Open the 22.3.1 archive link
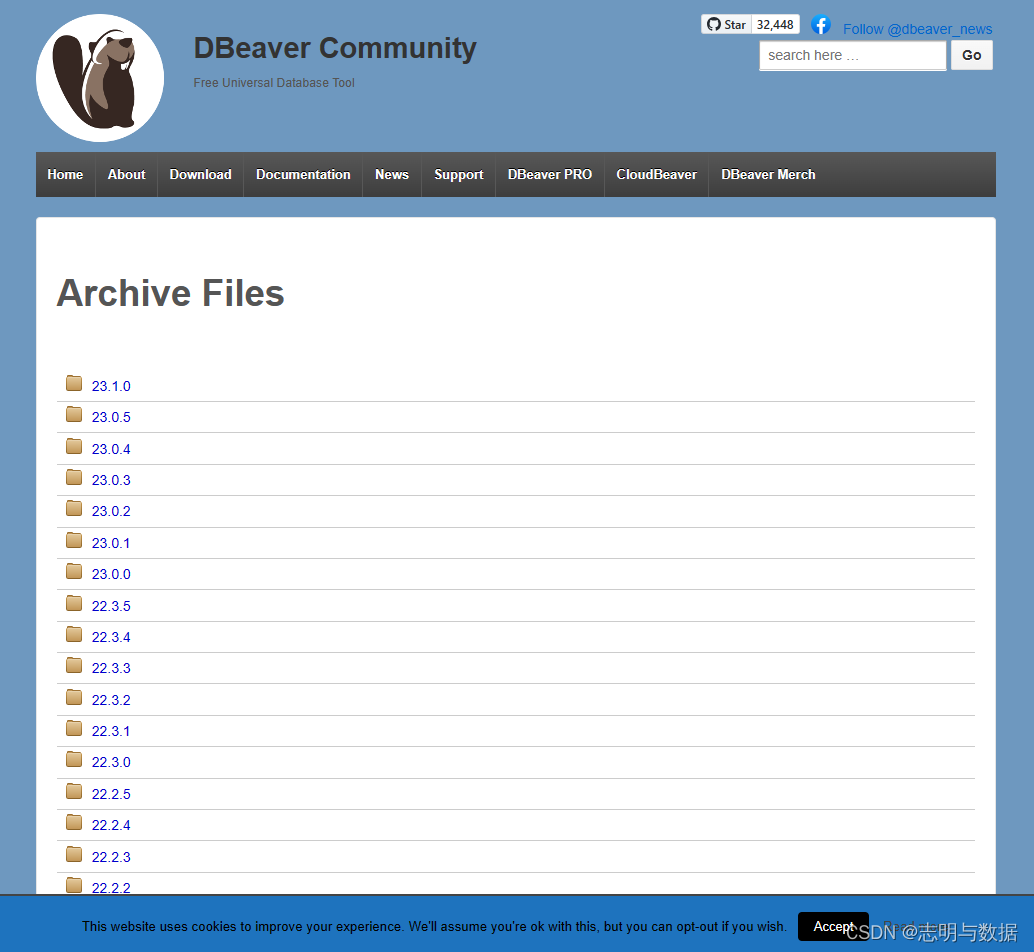 (111, 731)
